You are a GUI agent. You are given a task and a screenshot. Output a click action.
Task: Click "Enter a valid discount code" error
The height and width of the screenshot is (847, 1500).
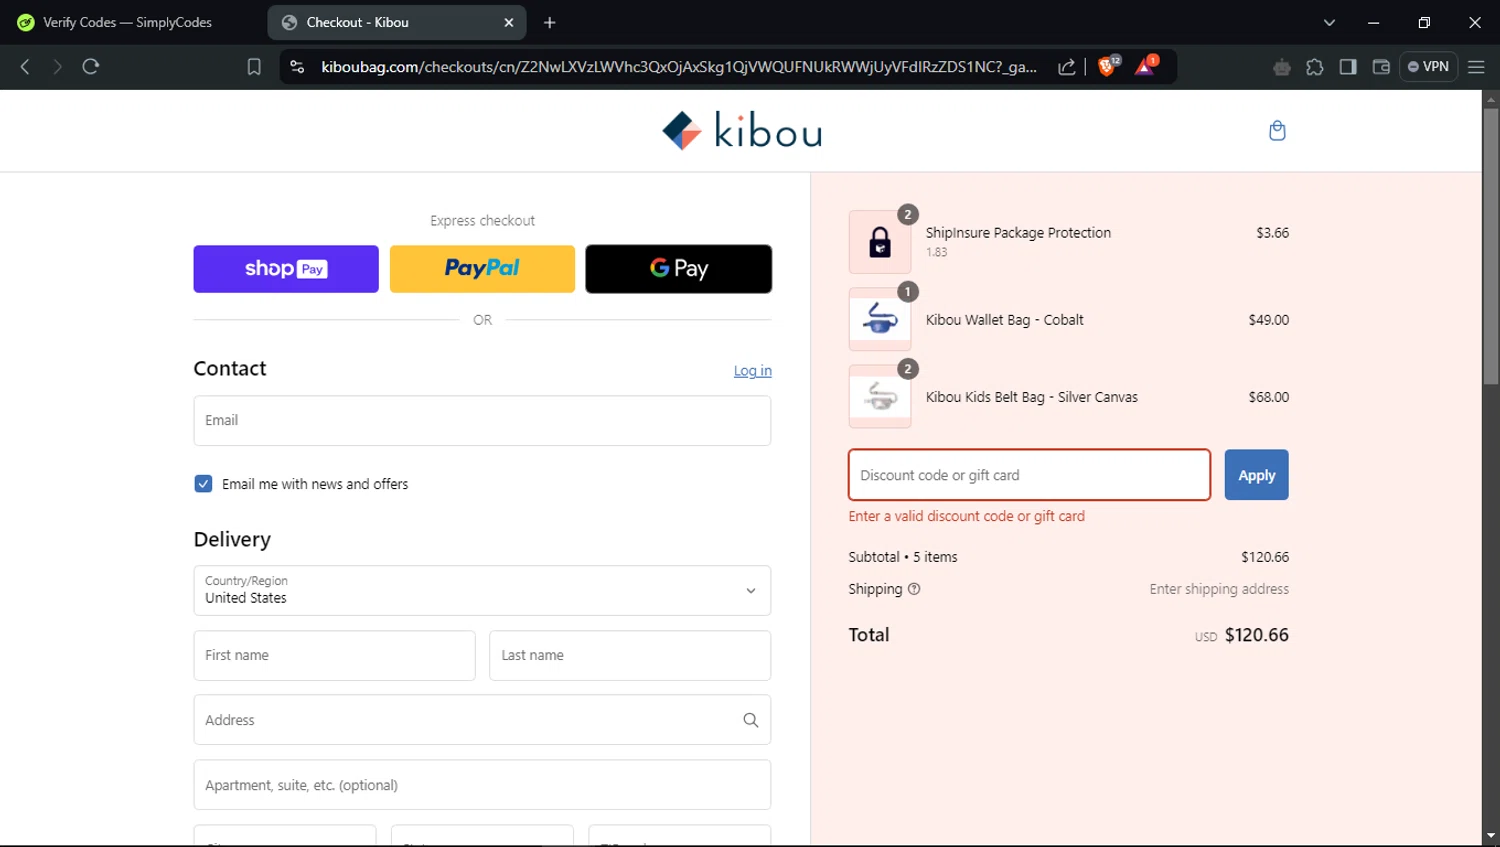point(966,516)
